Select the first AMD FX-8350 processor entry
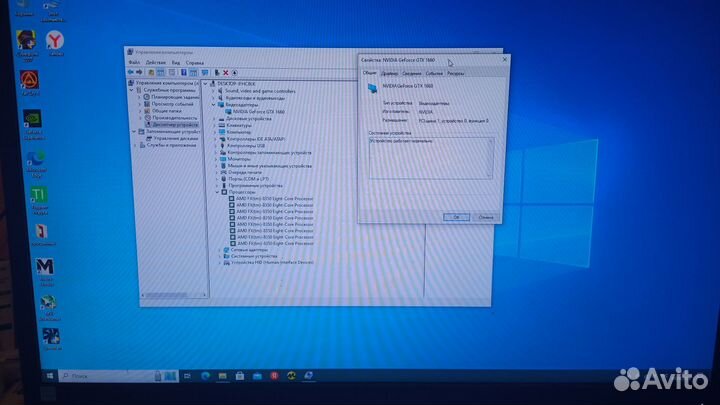The width and height of the screenshot is (720, 405). point(275,199)
